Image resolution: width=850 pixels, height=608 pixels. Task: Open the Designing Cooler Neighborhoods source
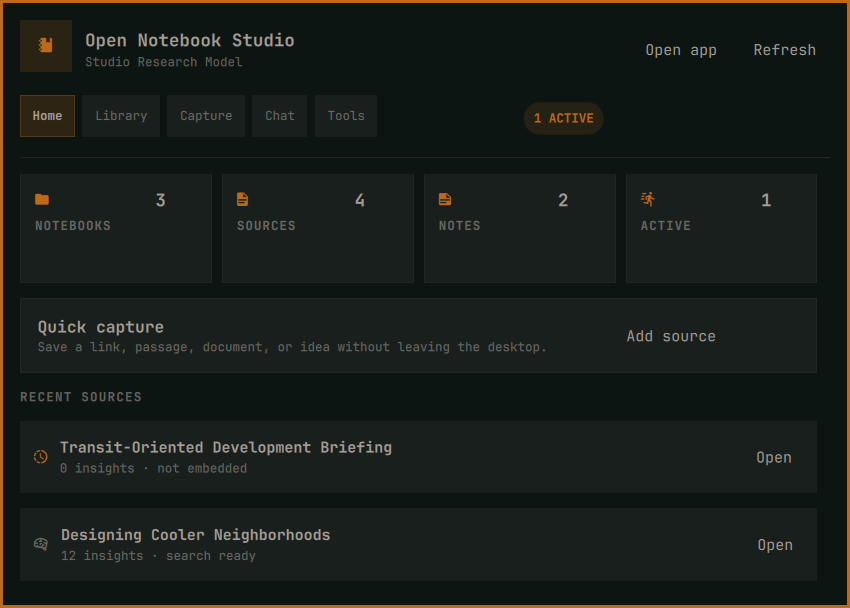pyautogui.click(x=775, y=545)
